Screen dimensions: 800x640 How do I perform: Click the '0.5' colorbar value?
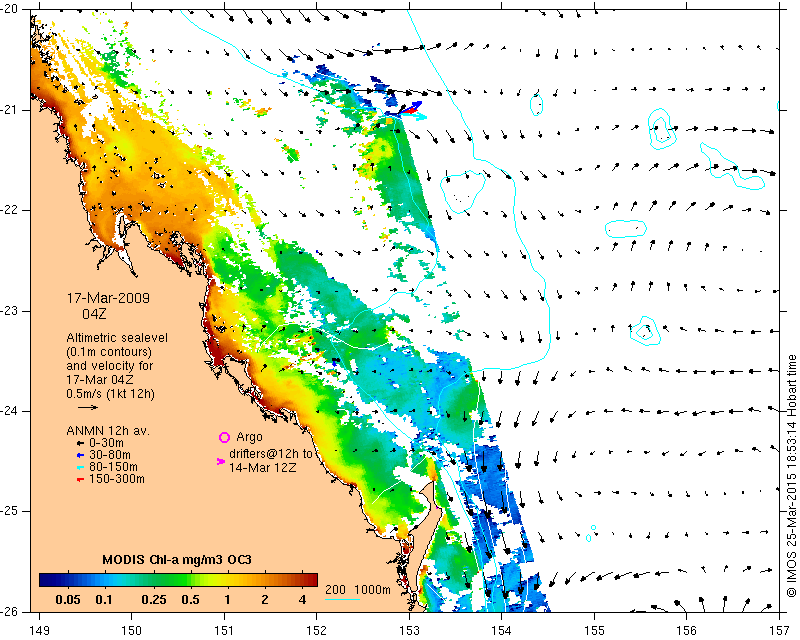190,600
